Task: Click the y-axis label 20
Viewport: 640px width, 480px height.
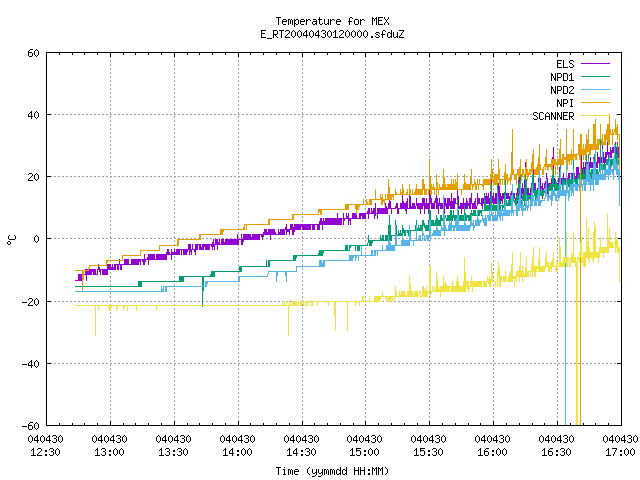Action: point(33,178)
